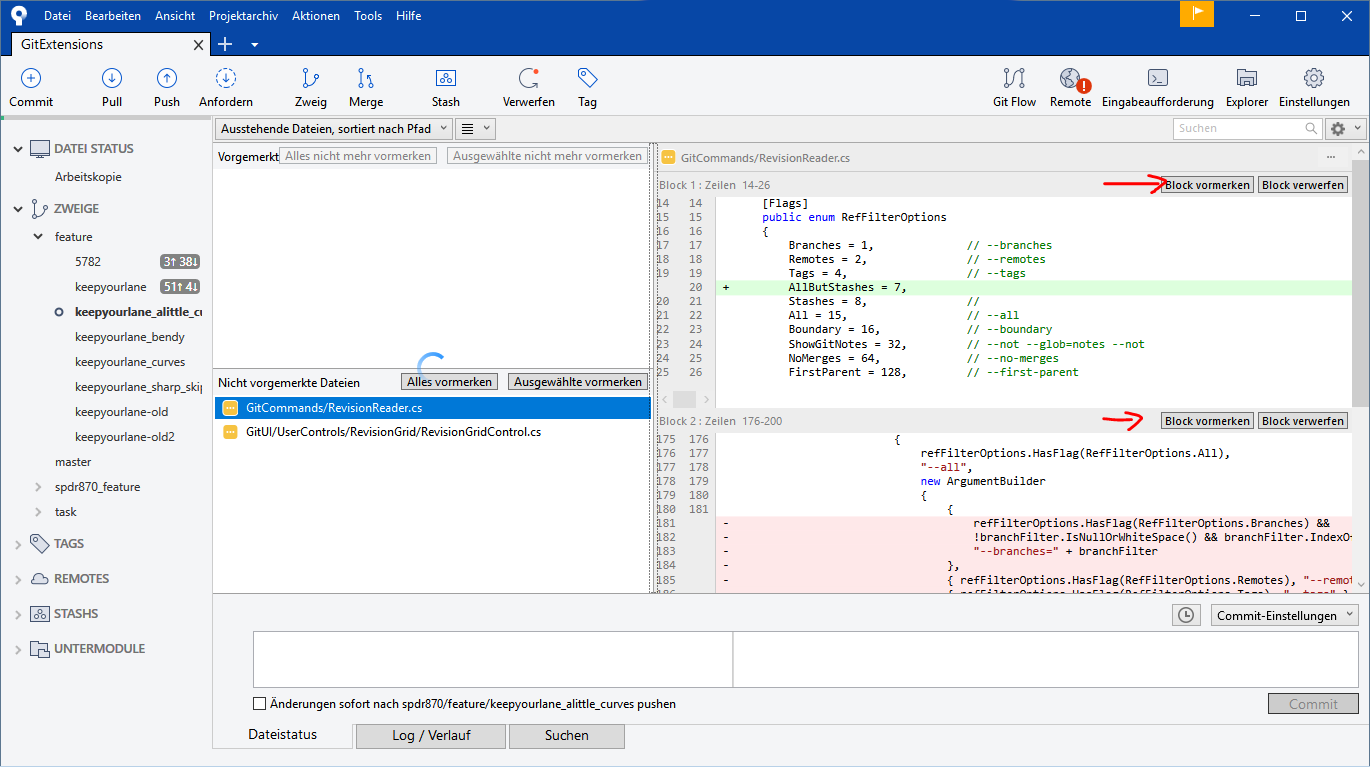This screenshot has width=1370, height=767.
Task: Collapse the DATEI STATUS section
Action: click(17, 149)
